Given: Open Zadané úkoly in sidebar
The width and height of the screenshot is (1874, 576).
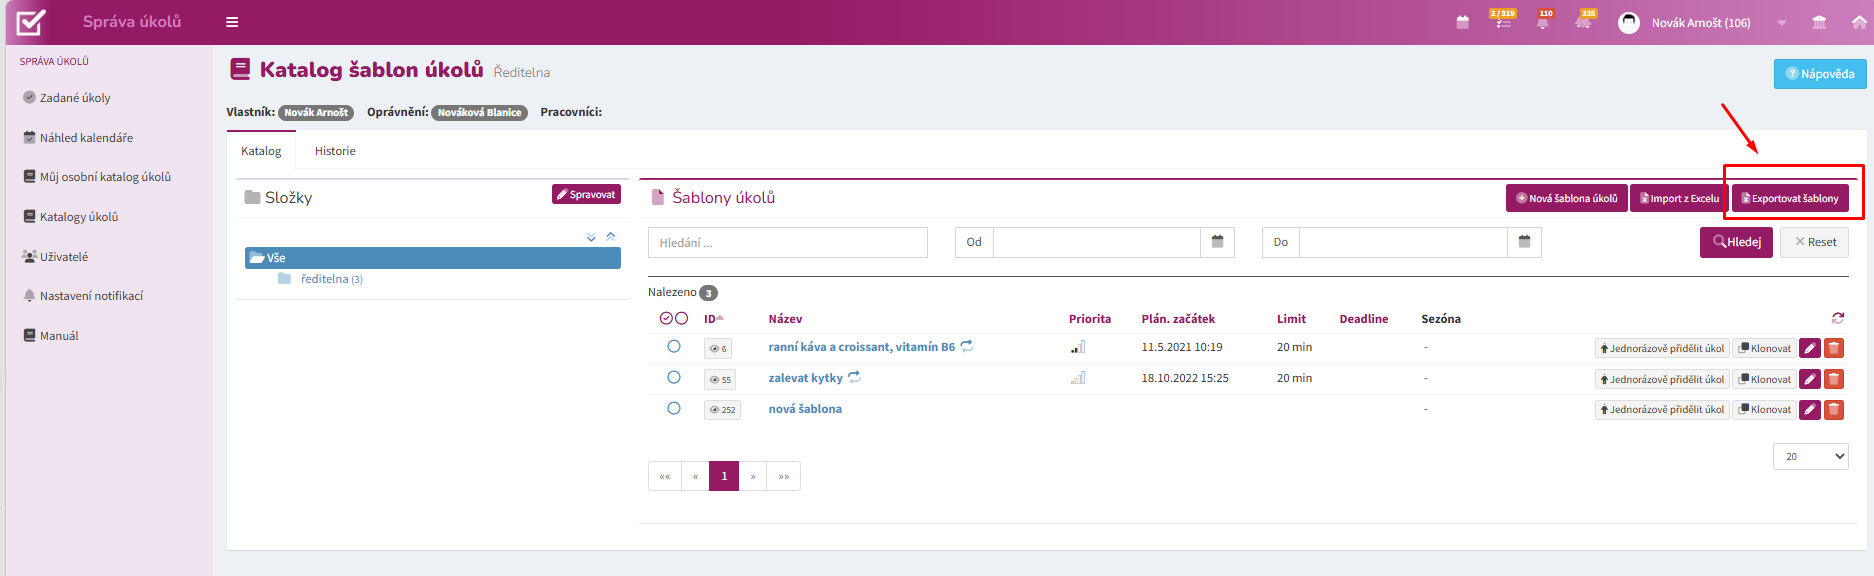Looking at the screenshot, I should point(75,98).
